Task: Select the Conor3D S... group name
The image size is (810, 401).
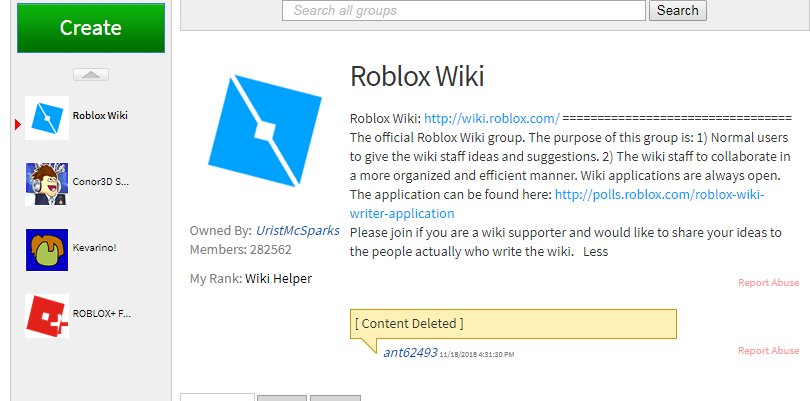Action: pos(101,181)
